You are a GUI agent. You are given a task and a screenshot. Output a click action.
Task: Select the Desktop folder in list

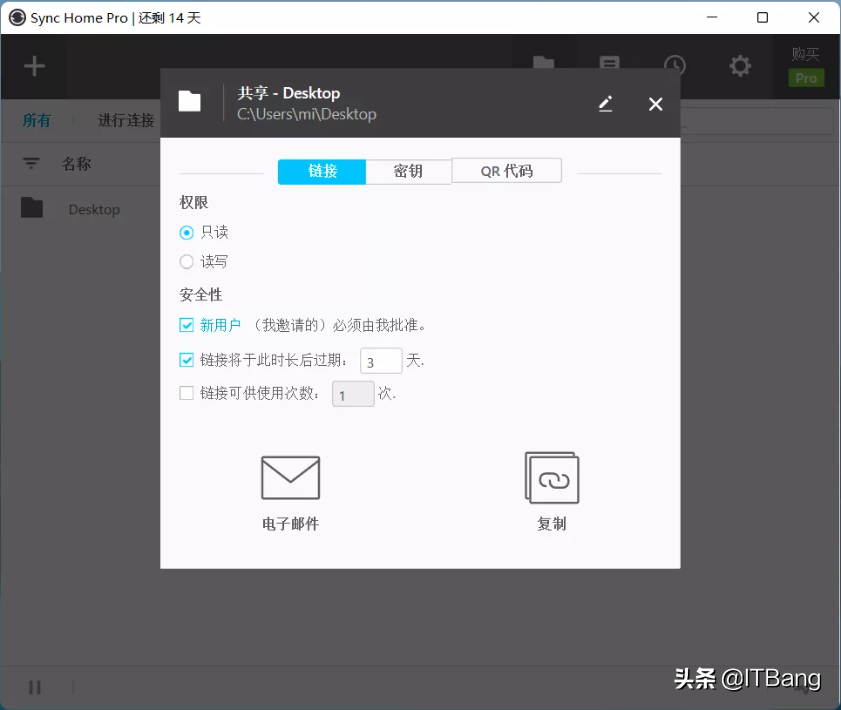click(x=93, y=209)
